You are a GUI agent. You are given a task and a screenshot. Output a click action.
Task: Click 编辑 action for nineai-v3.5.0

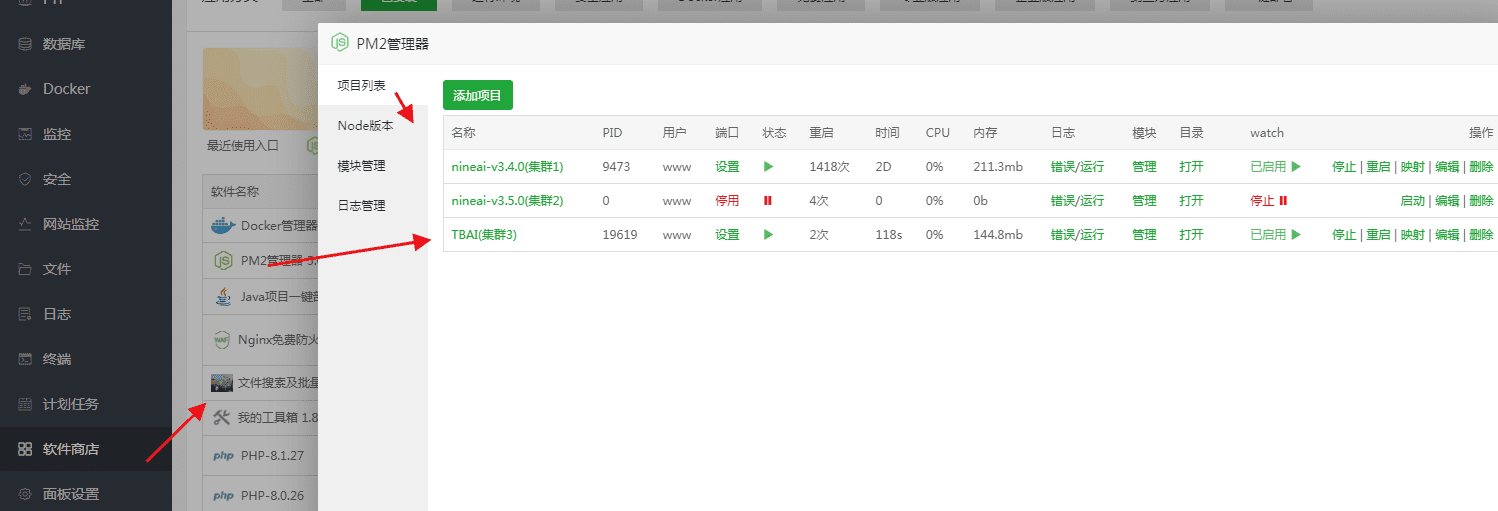click(1447, 201)
